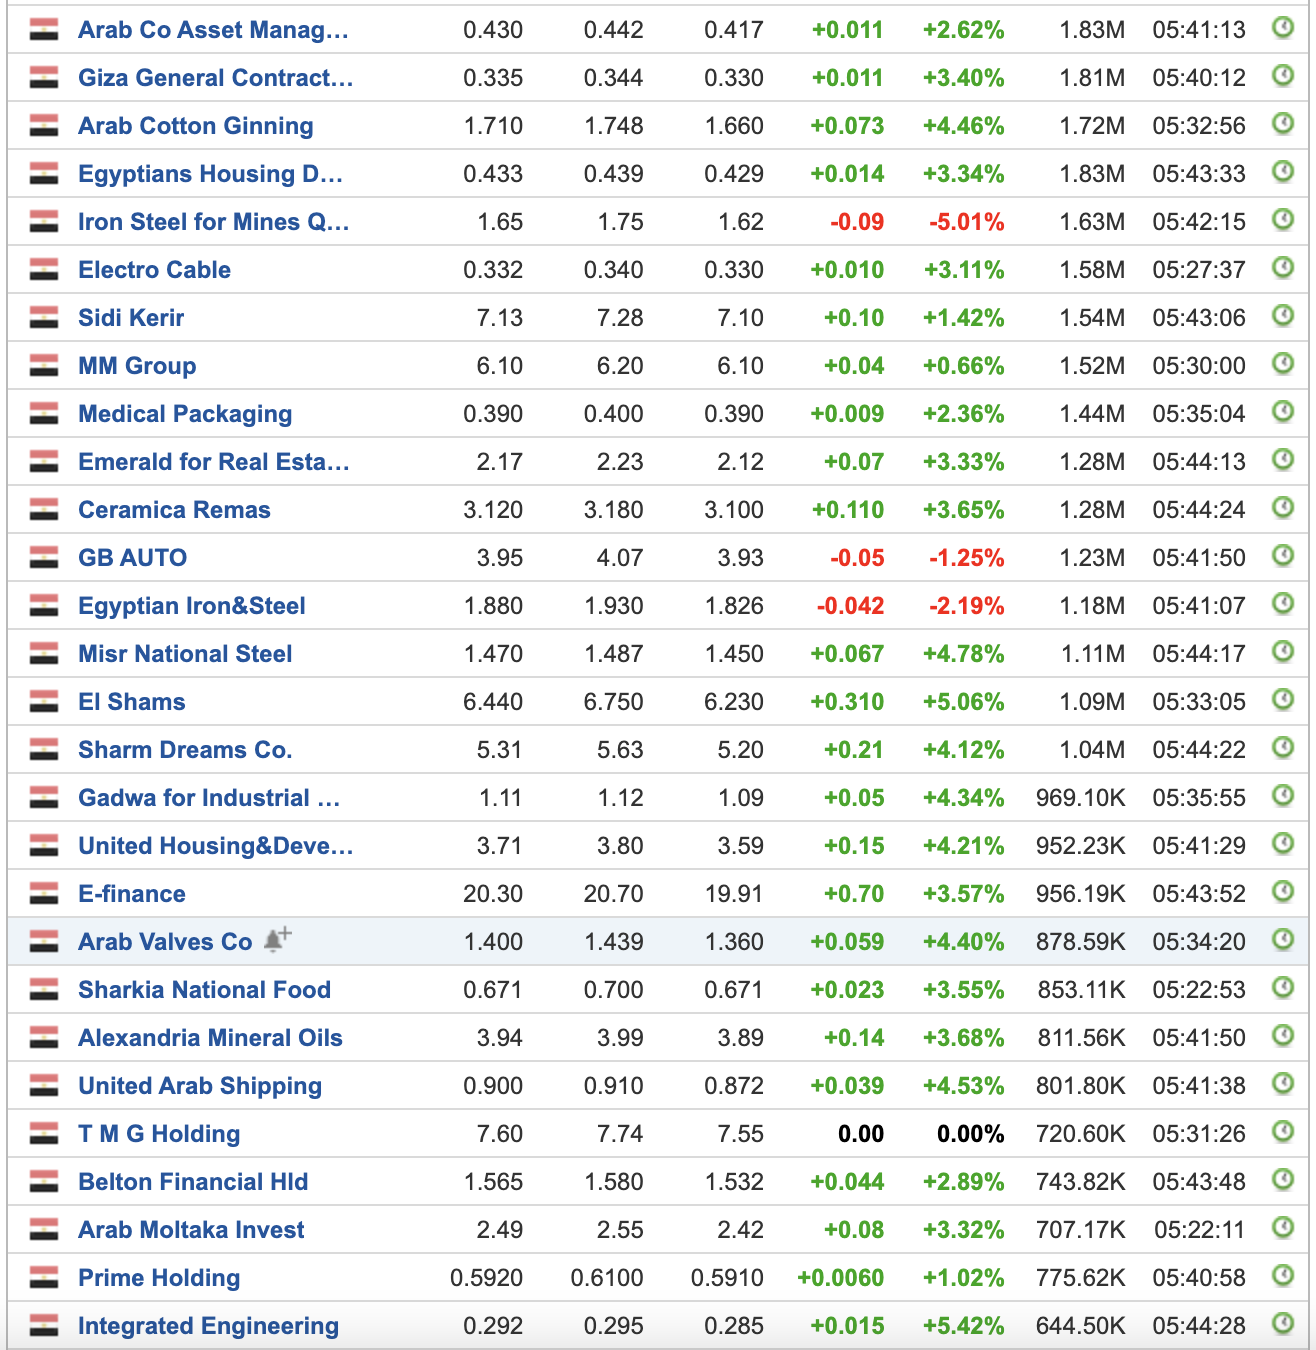This screenshot has width=1316, height=1350.
Task: Open Arab Co Asset Manag… stock link
Action: tap(214, 30)
